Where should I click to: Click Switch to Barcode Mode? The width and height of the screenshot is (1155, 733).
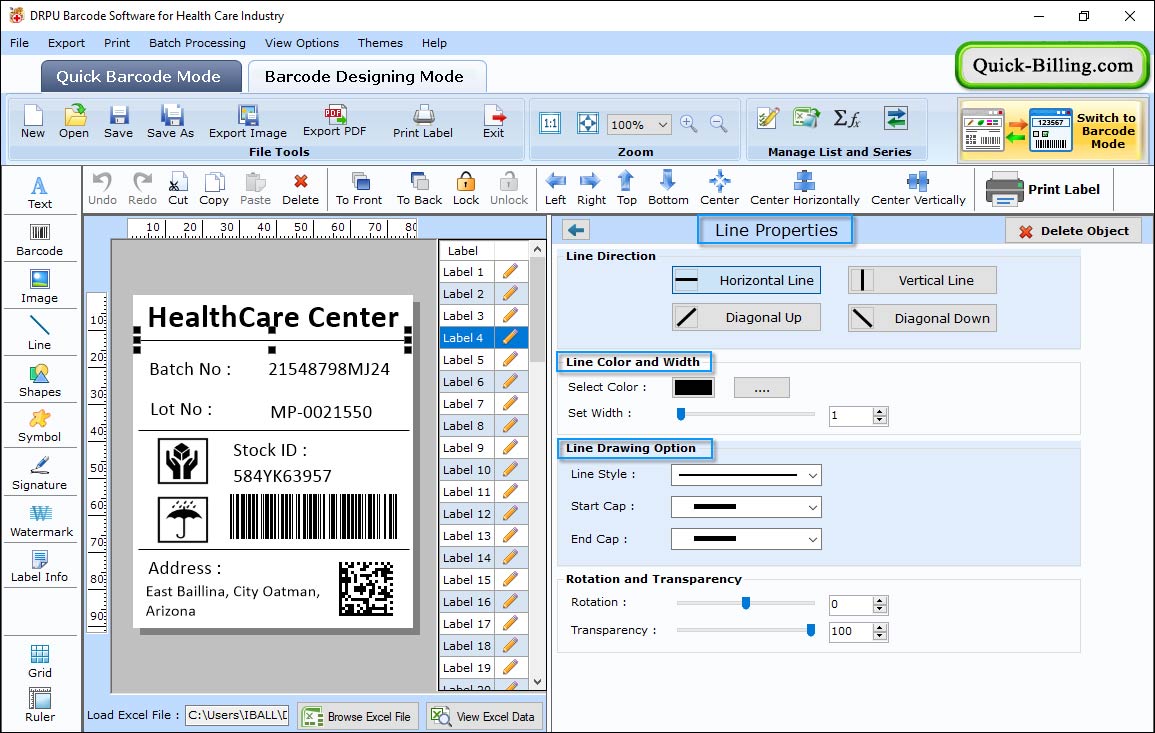click(x=1053, y=130)
